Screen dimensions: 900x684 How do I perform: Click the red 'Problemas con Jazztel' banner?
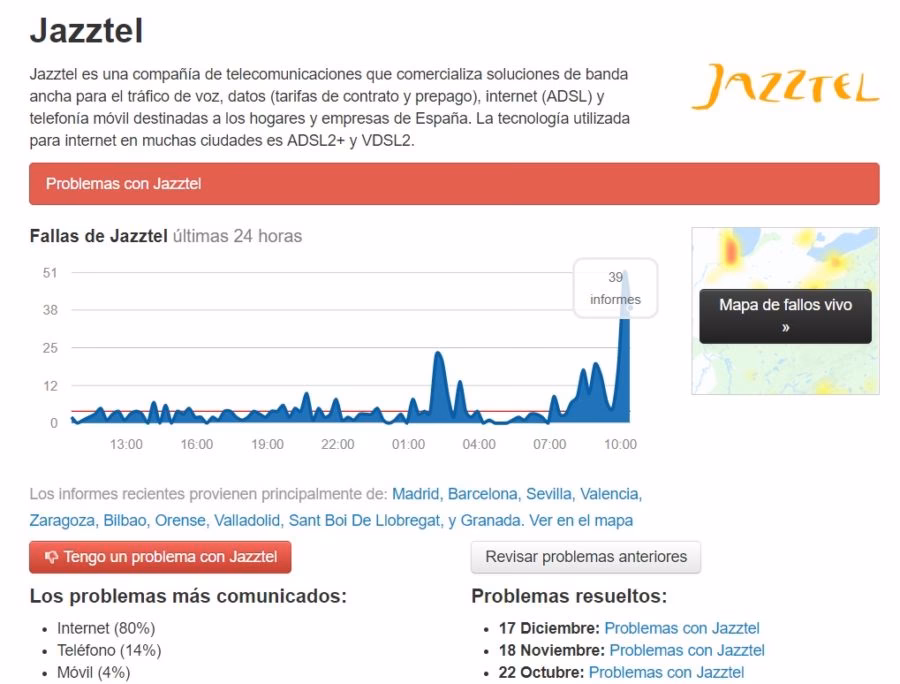(x=454, y=184)
